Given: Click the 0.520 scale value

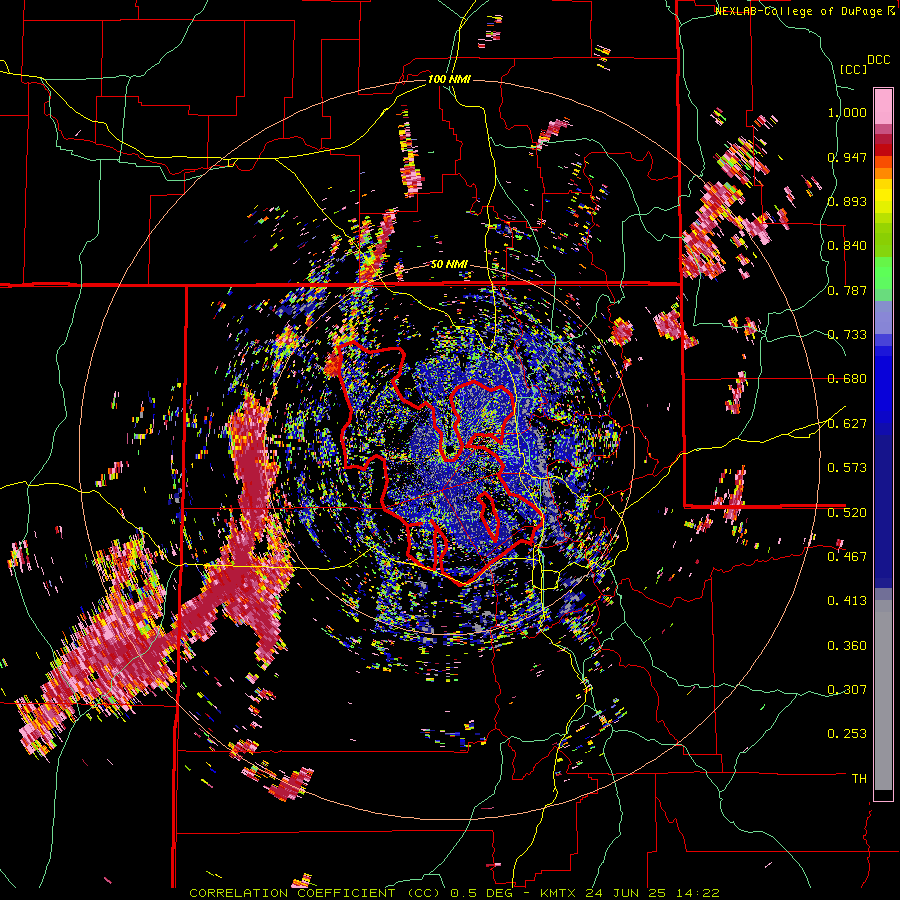Looking at the screenshot, I should coord(847,513).
